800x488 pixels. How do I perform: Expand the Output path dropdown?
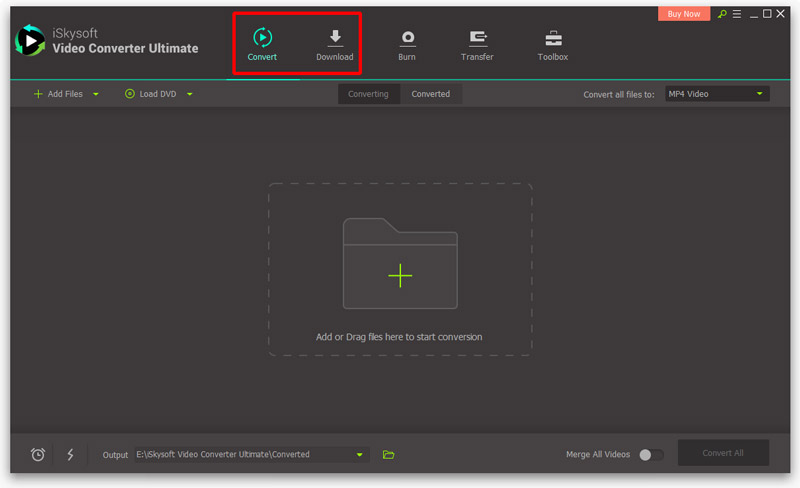point(359,454)
